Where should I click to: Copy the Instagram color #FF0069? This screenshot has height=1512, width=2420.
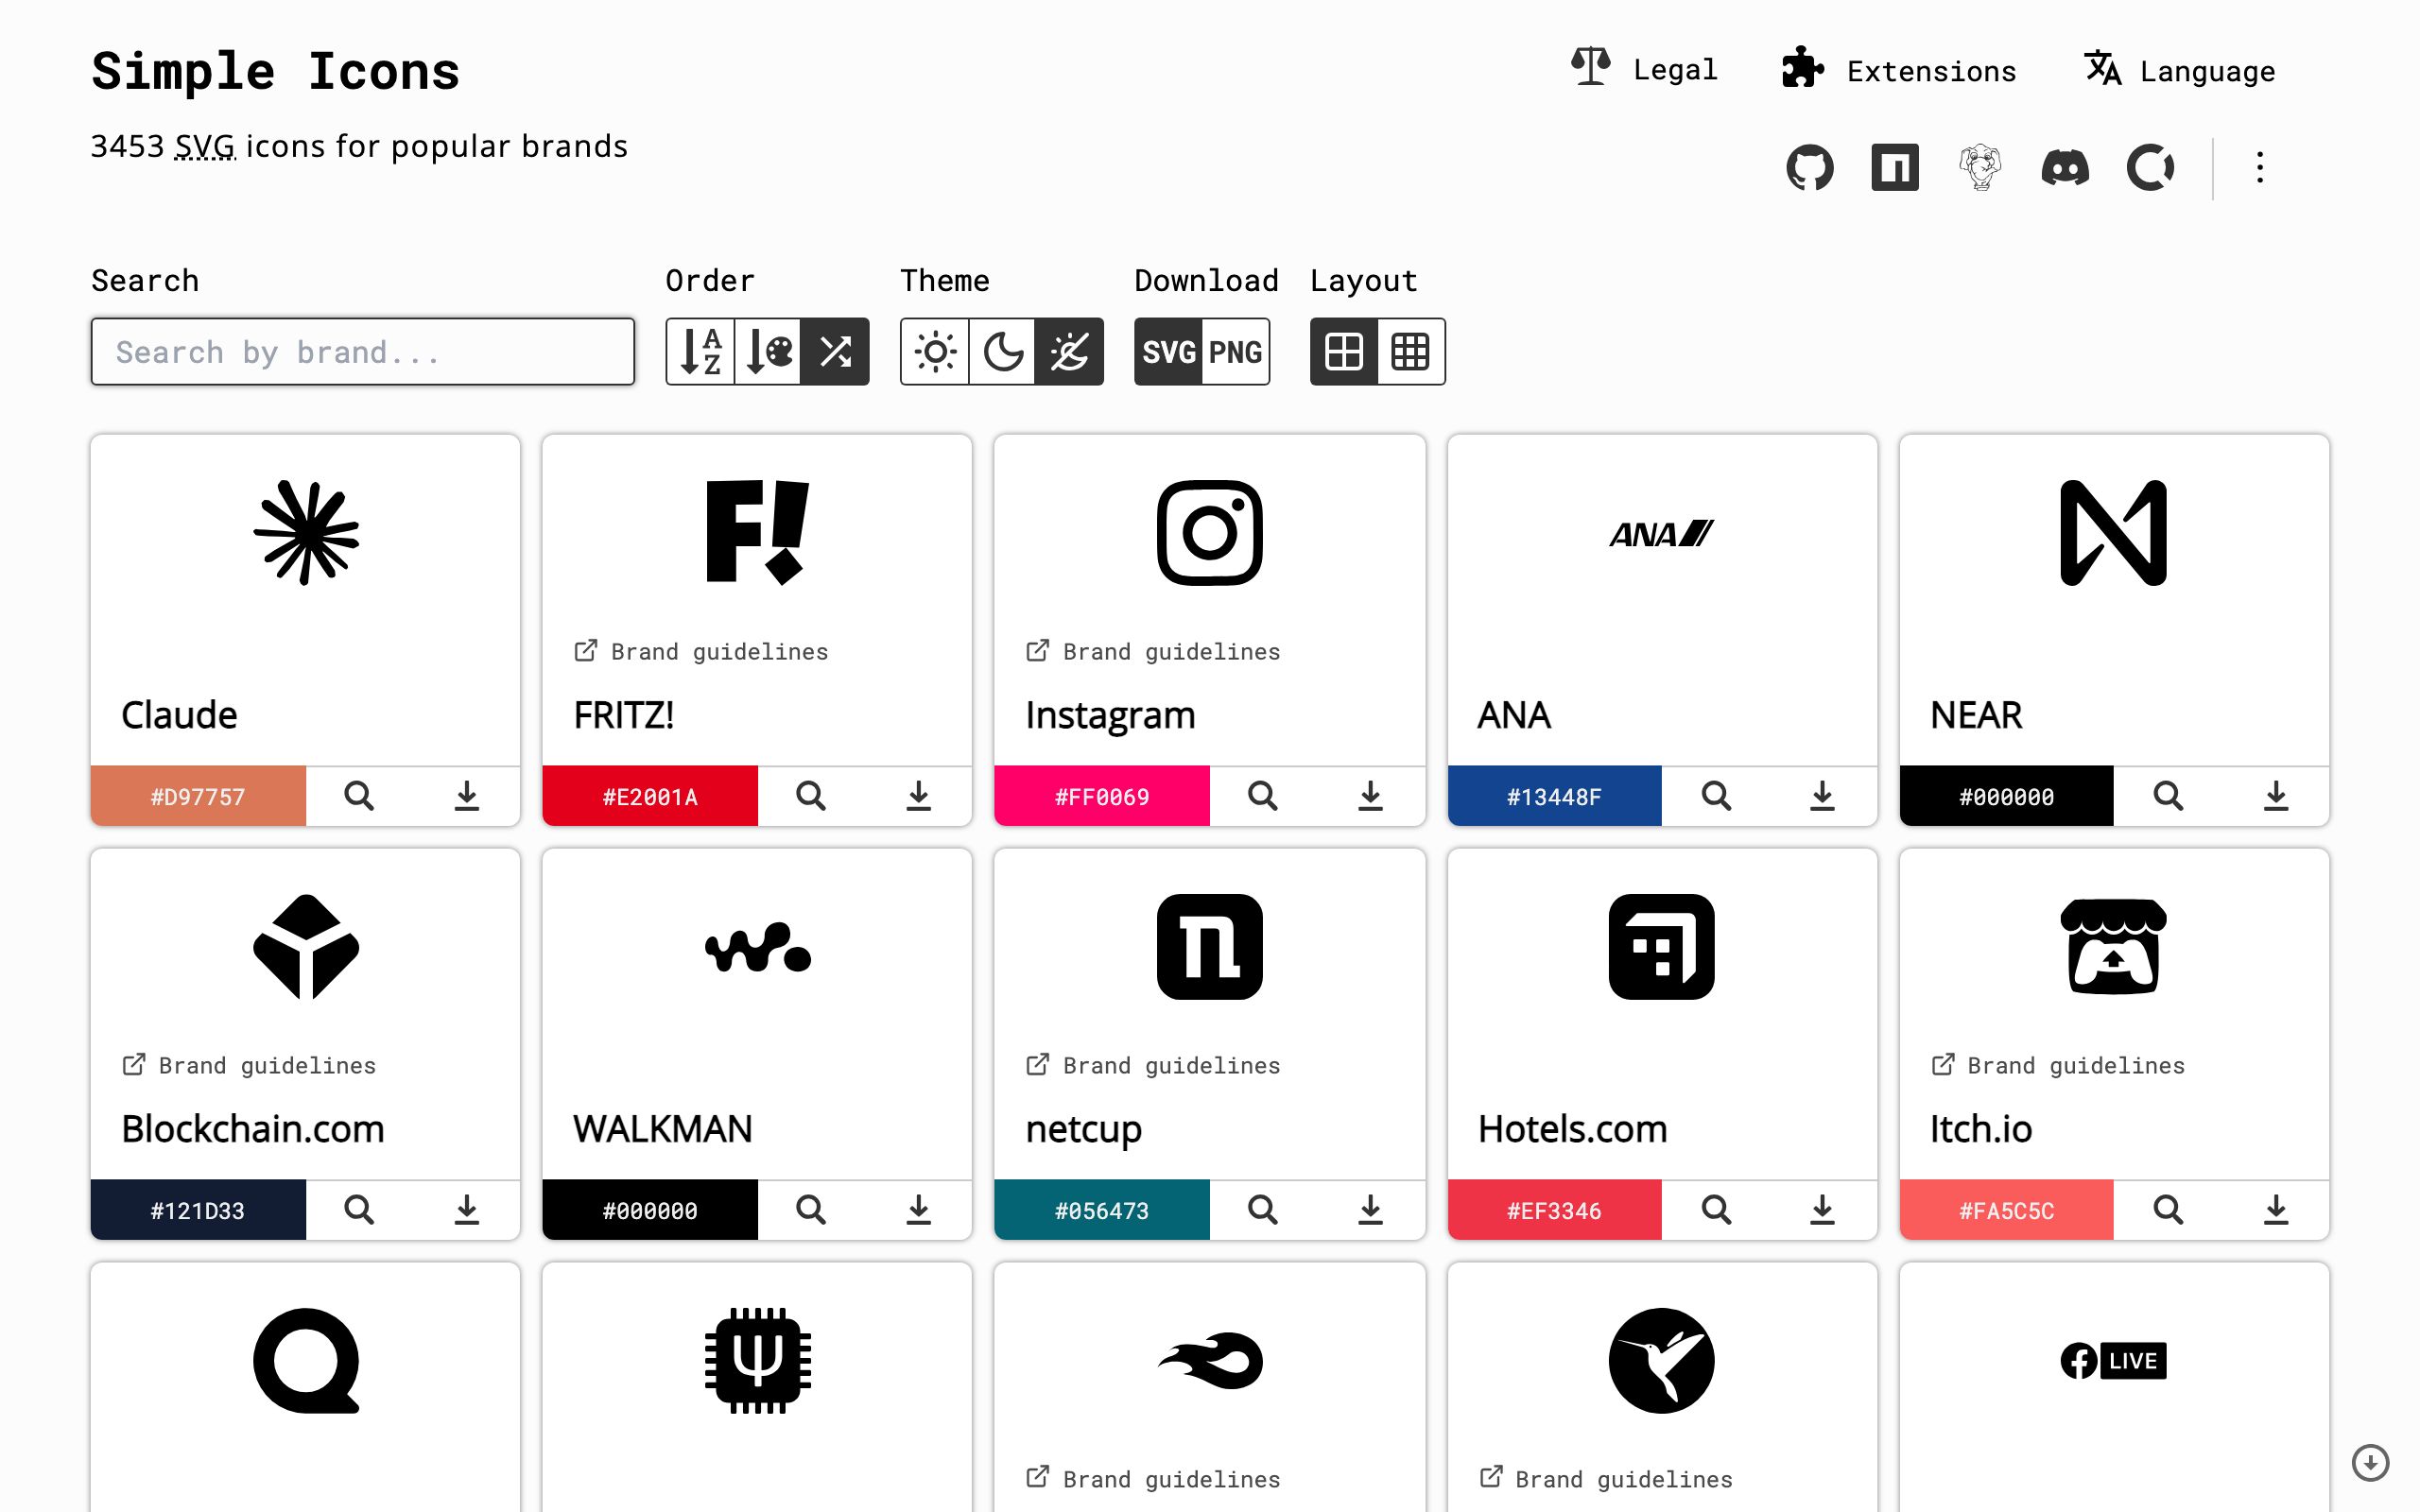pos(1102,796)
